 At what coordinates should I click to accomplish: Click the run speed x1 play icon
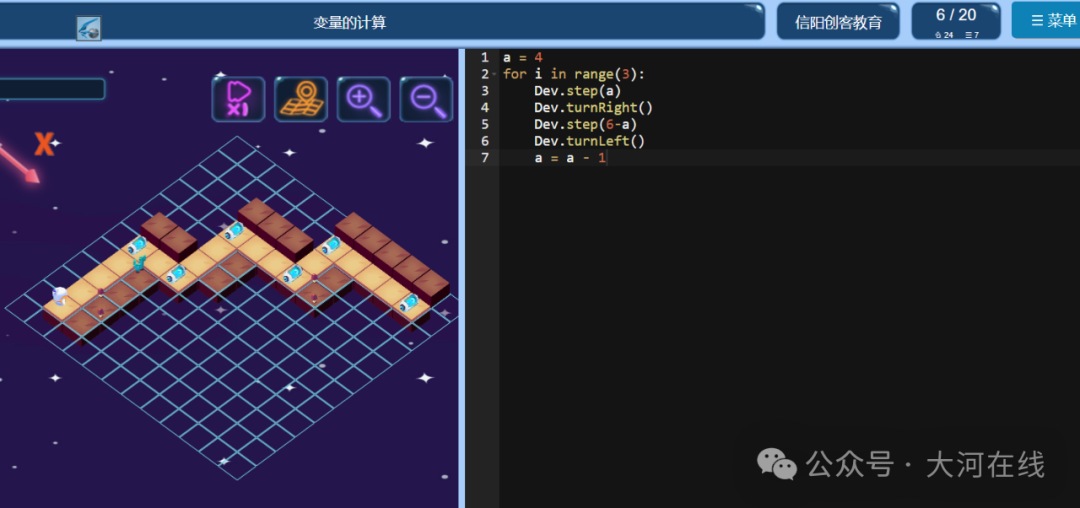[x=238, y=99]
